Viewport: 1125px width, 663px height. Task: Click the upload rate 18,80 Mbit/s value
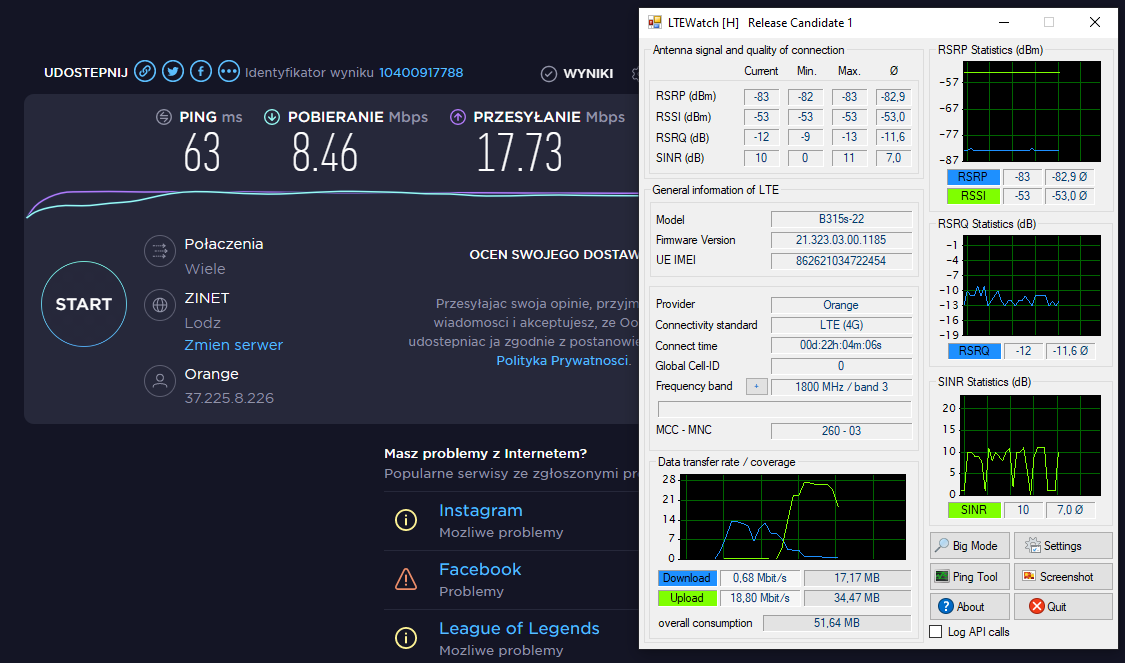point(760,598)
